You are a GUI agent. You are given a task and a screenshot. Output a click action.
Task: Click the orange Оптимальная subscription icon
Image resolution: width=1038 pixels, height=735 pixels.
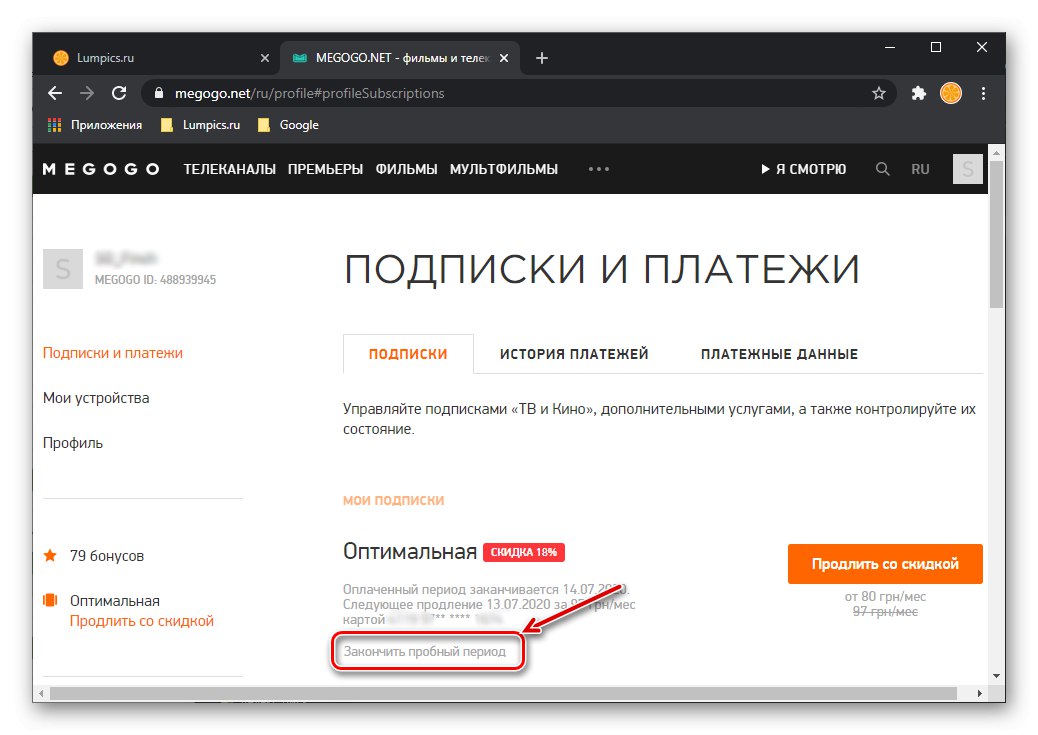click(50, 600)
